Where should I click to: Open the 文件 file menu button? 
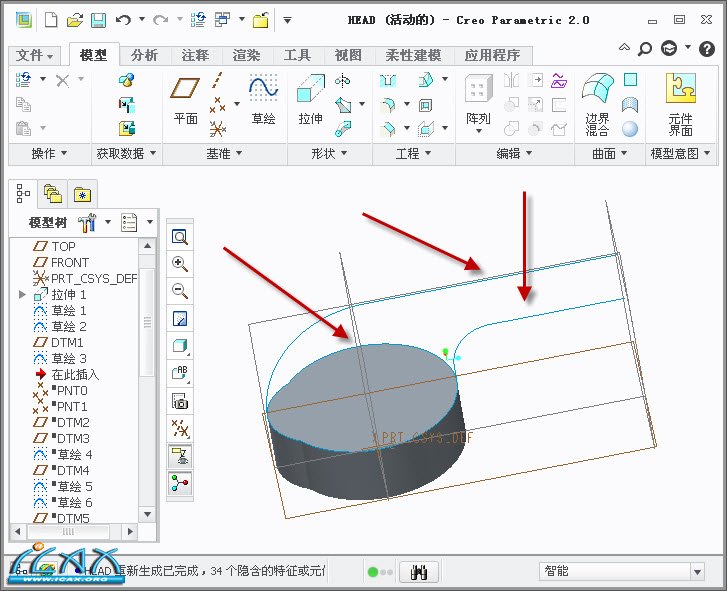pyautogui.click(x=36, y=56)
